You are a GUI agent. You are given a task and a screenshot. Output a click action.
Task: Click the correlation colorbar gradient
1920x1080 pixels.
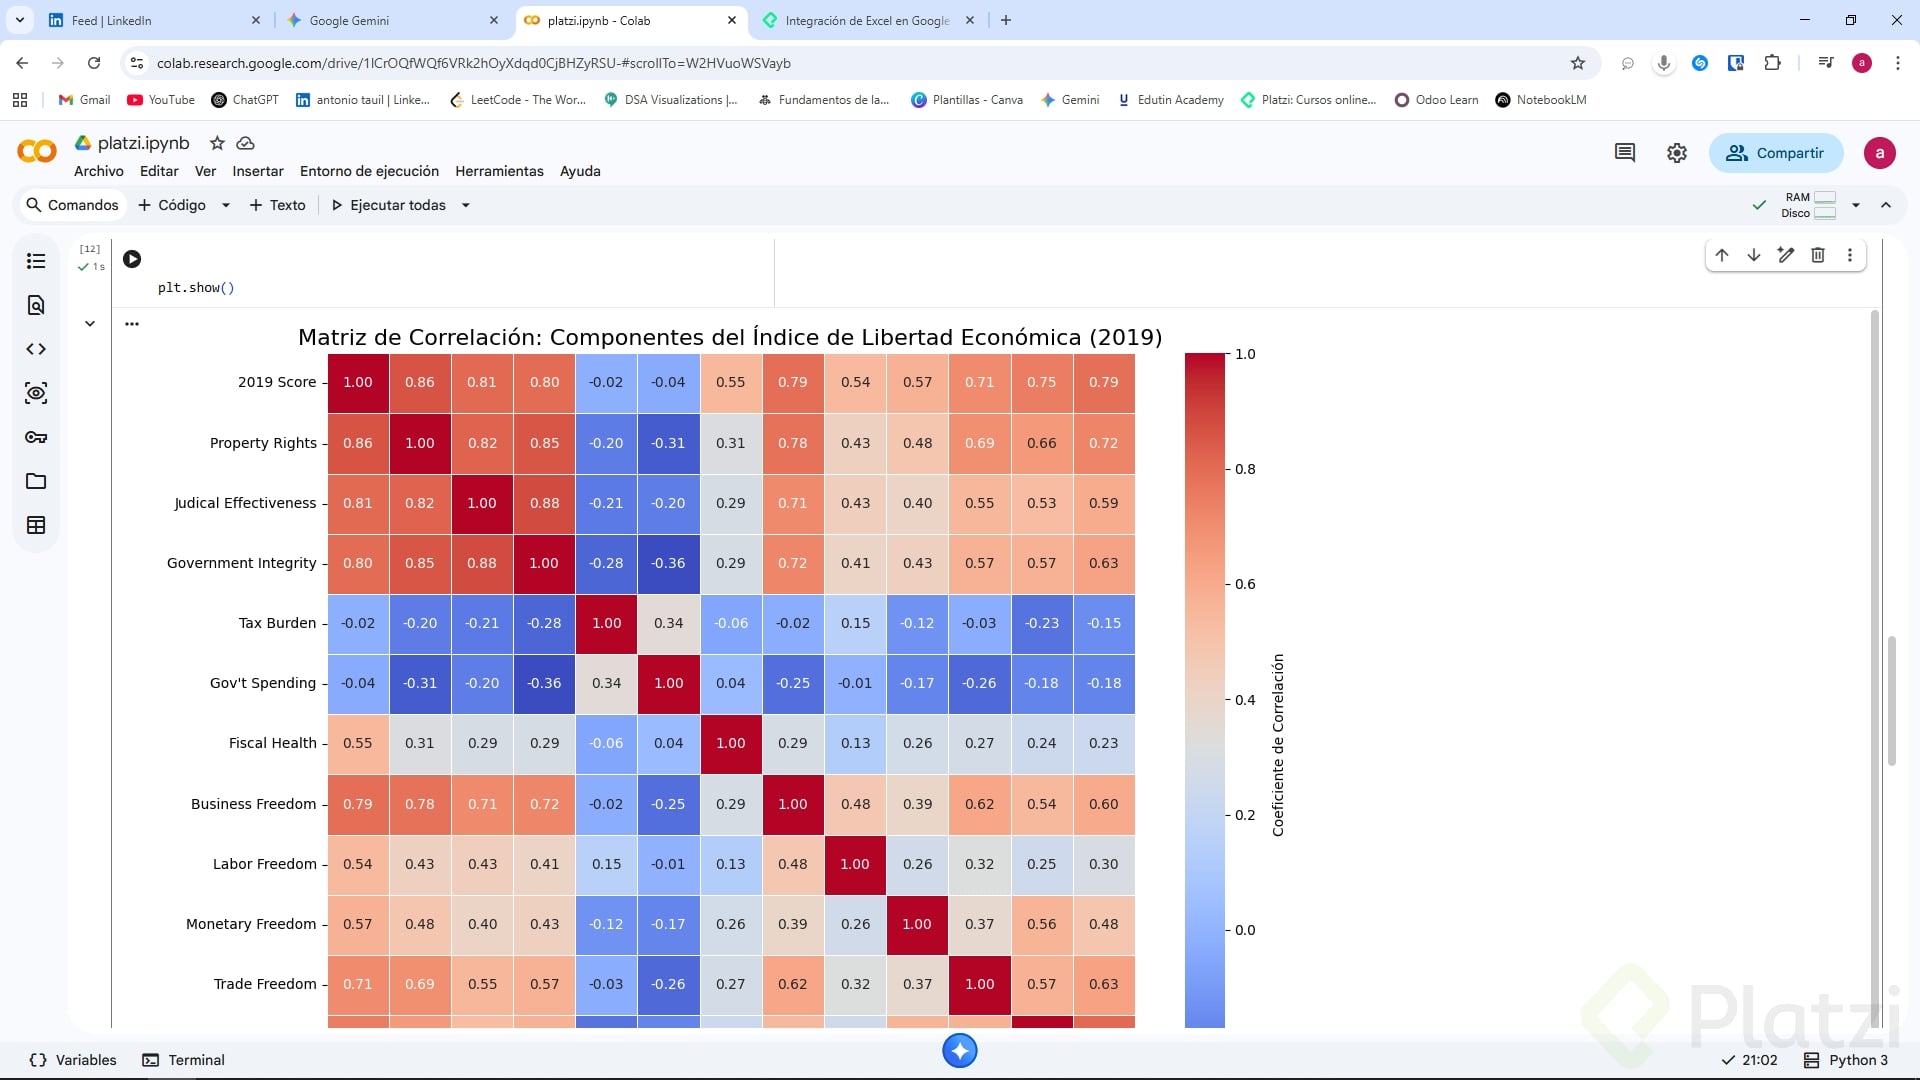(x=1204, y=690)
